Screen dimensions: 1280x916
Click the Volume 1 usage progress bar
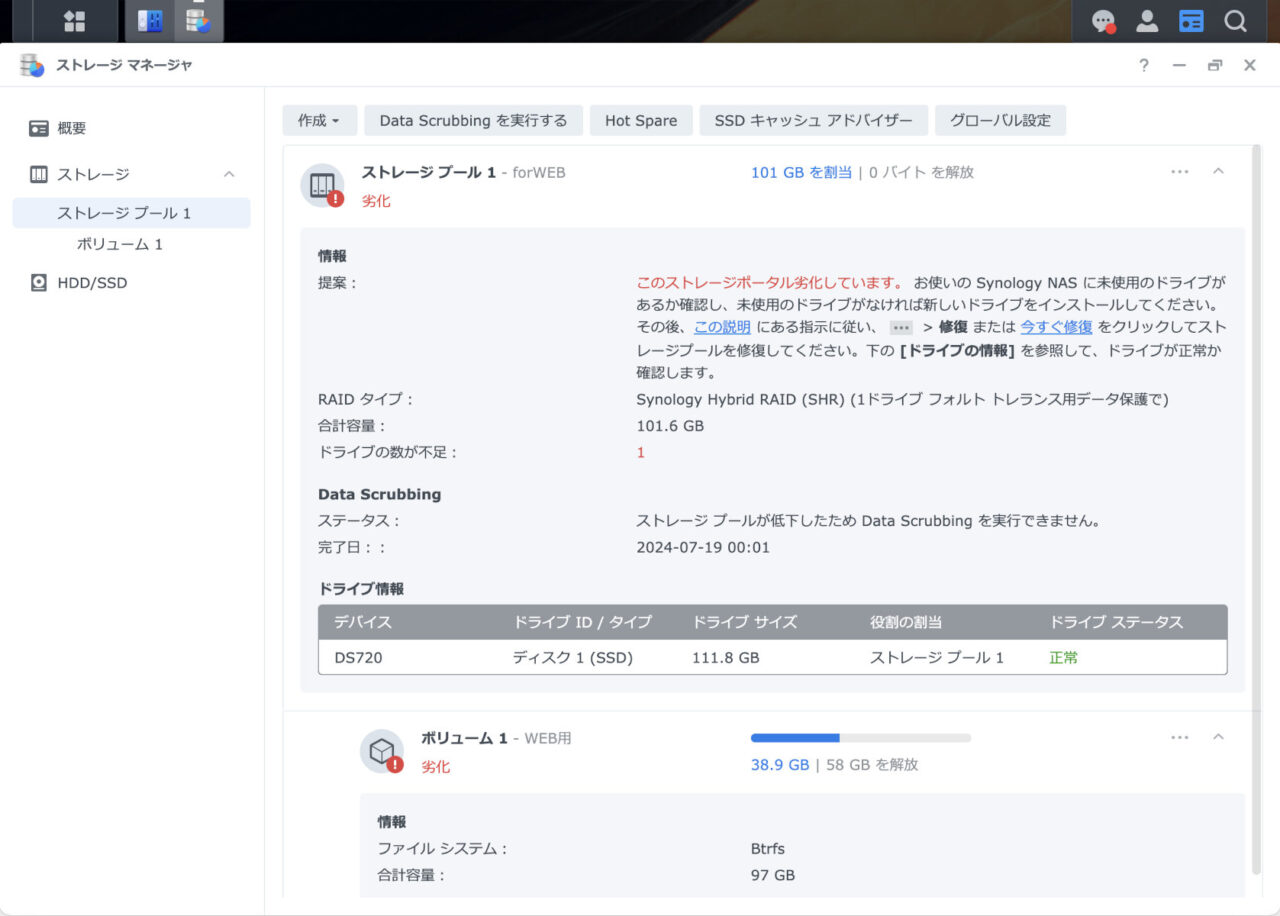pyautogui.click(x=861, y=738)
